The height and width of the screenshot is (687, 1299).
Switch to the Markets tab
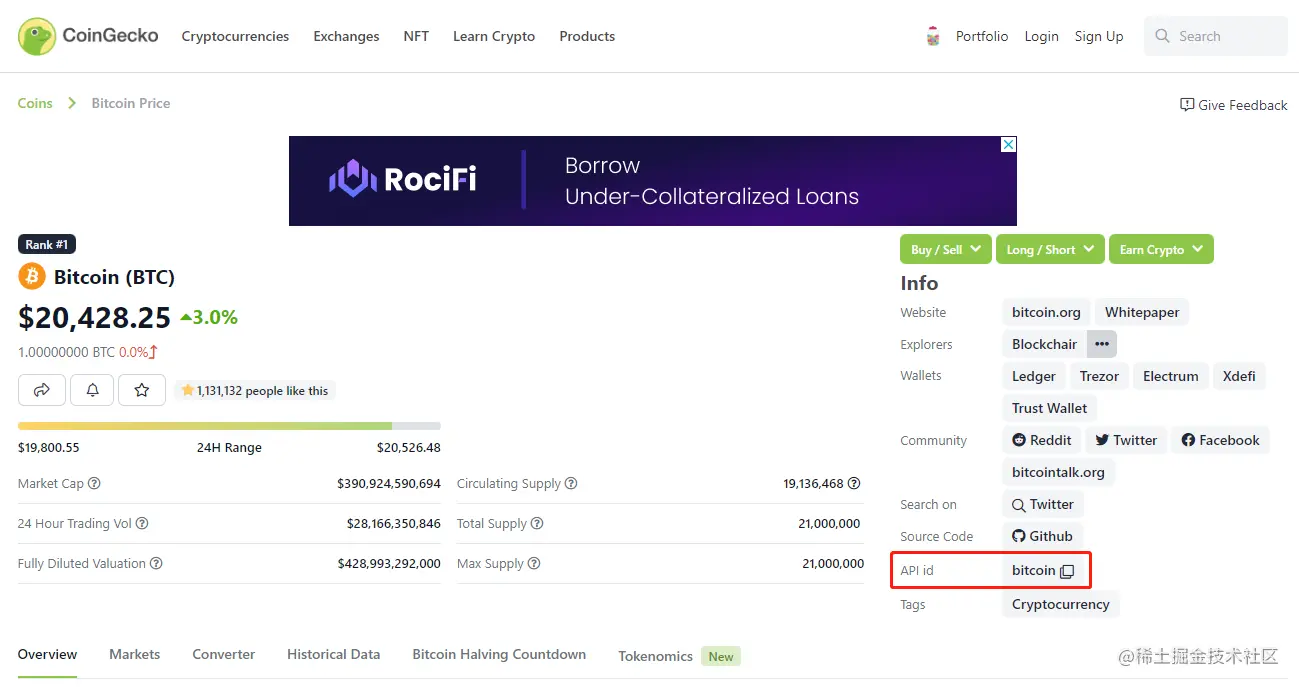click(x=135, y=654)
